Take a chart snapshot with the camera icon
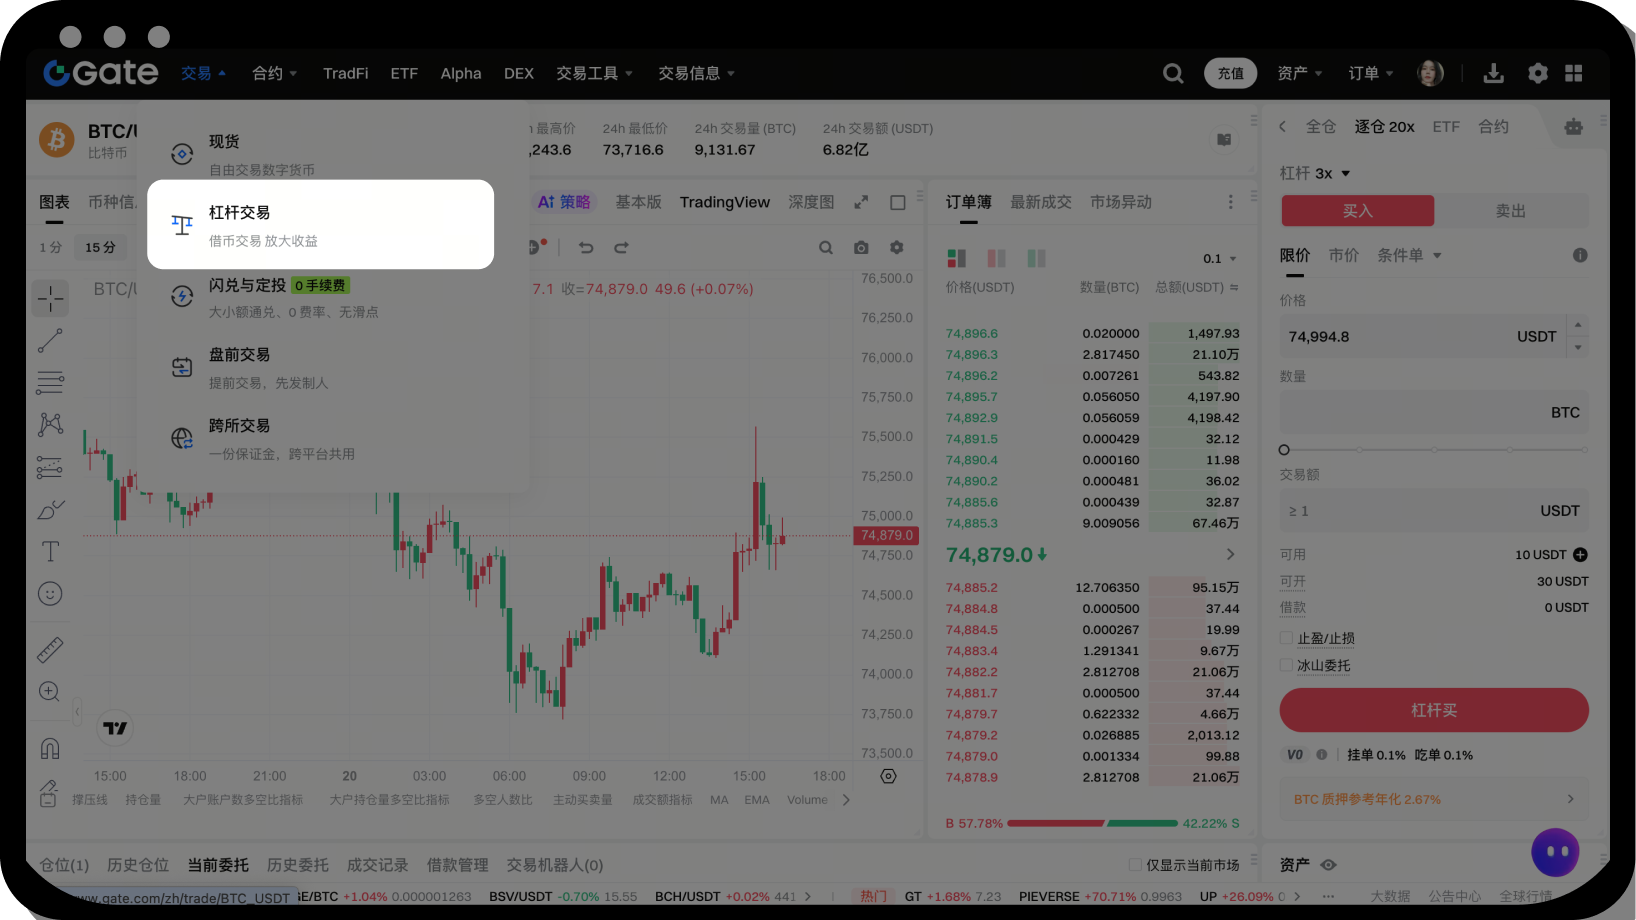The image size is (1636, 920). coord(861,247)
